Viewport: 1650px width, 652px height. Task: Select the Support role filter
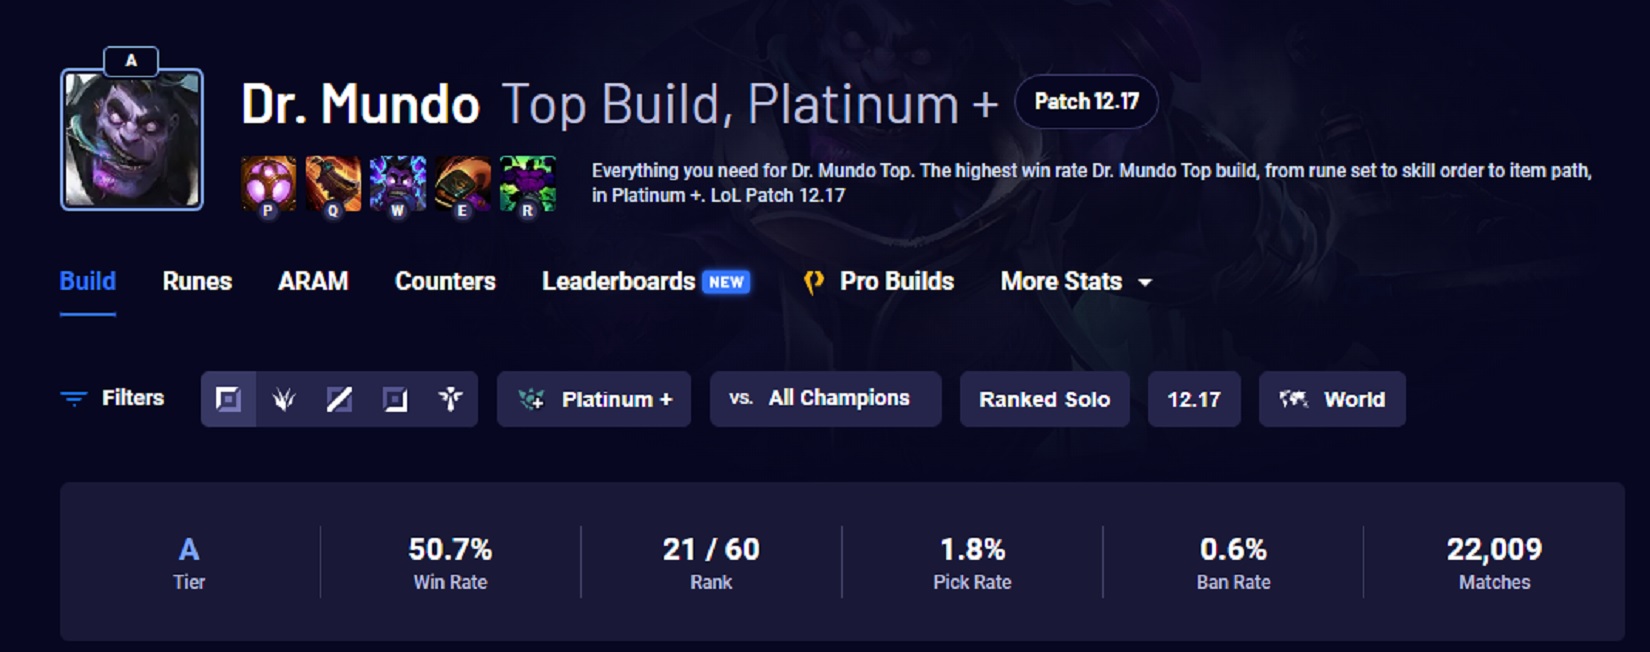click(451, 400)
